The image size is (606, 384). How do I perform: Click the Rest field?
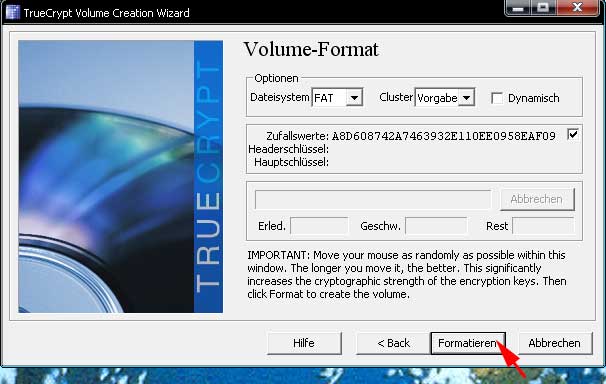pos(543,226)
